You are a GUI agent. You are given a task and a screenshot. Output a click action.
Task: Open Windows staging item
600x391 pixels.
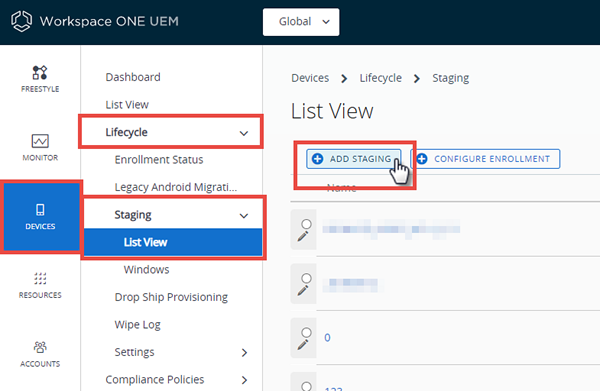(x=146, y=269)
